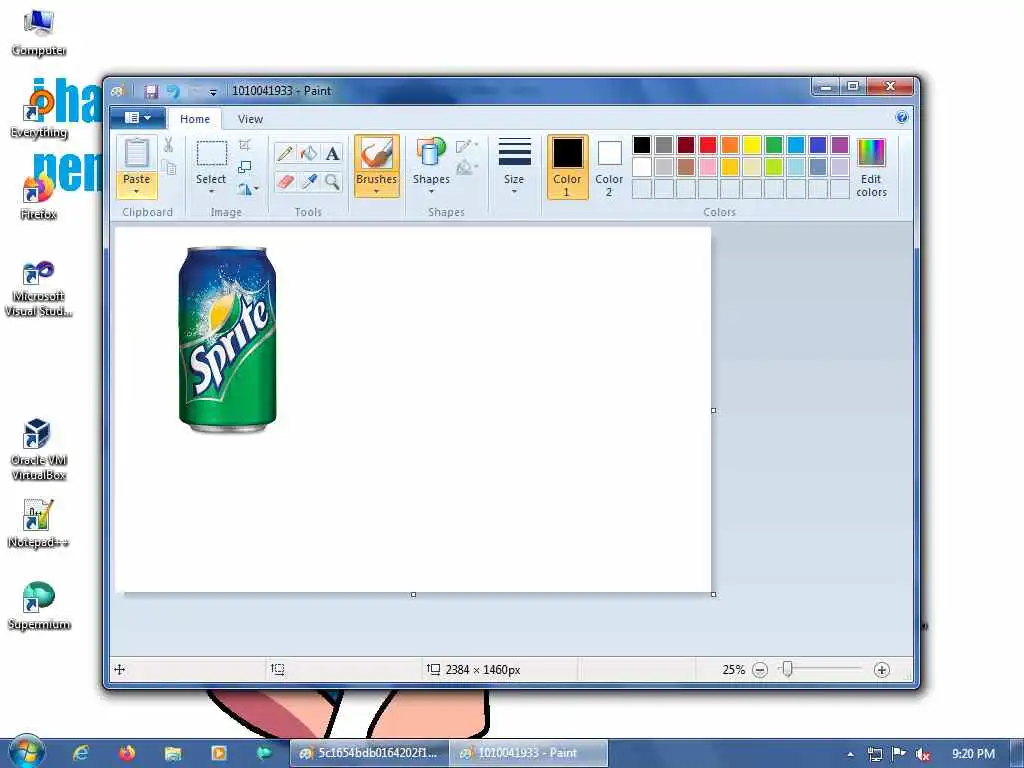Screen dimensions: 1024x768
Task: Click the Resize icon in Image group
Action: point(245,167)
